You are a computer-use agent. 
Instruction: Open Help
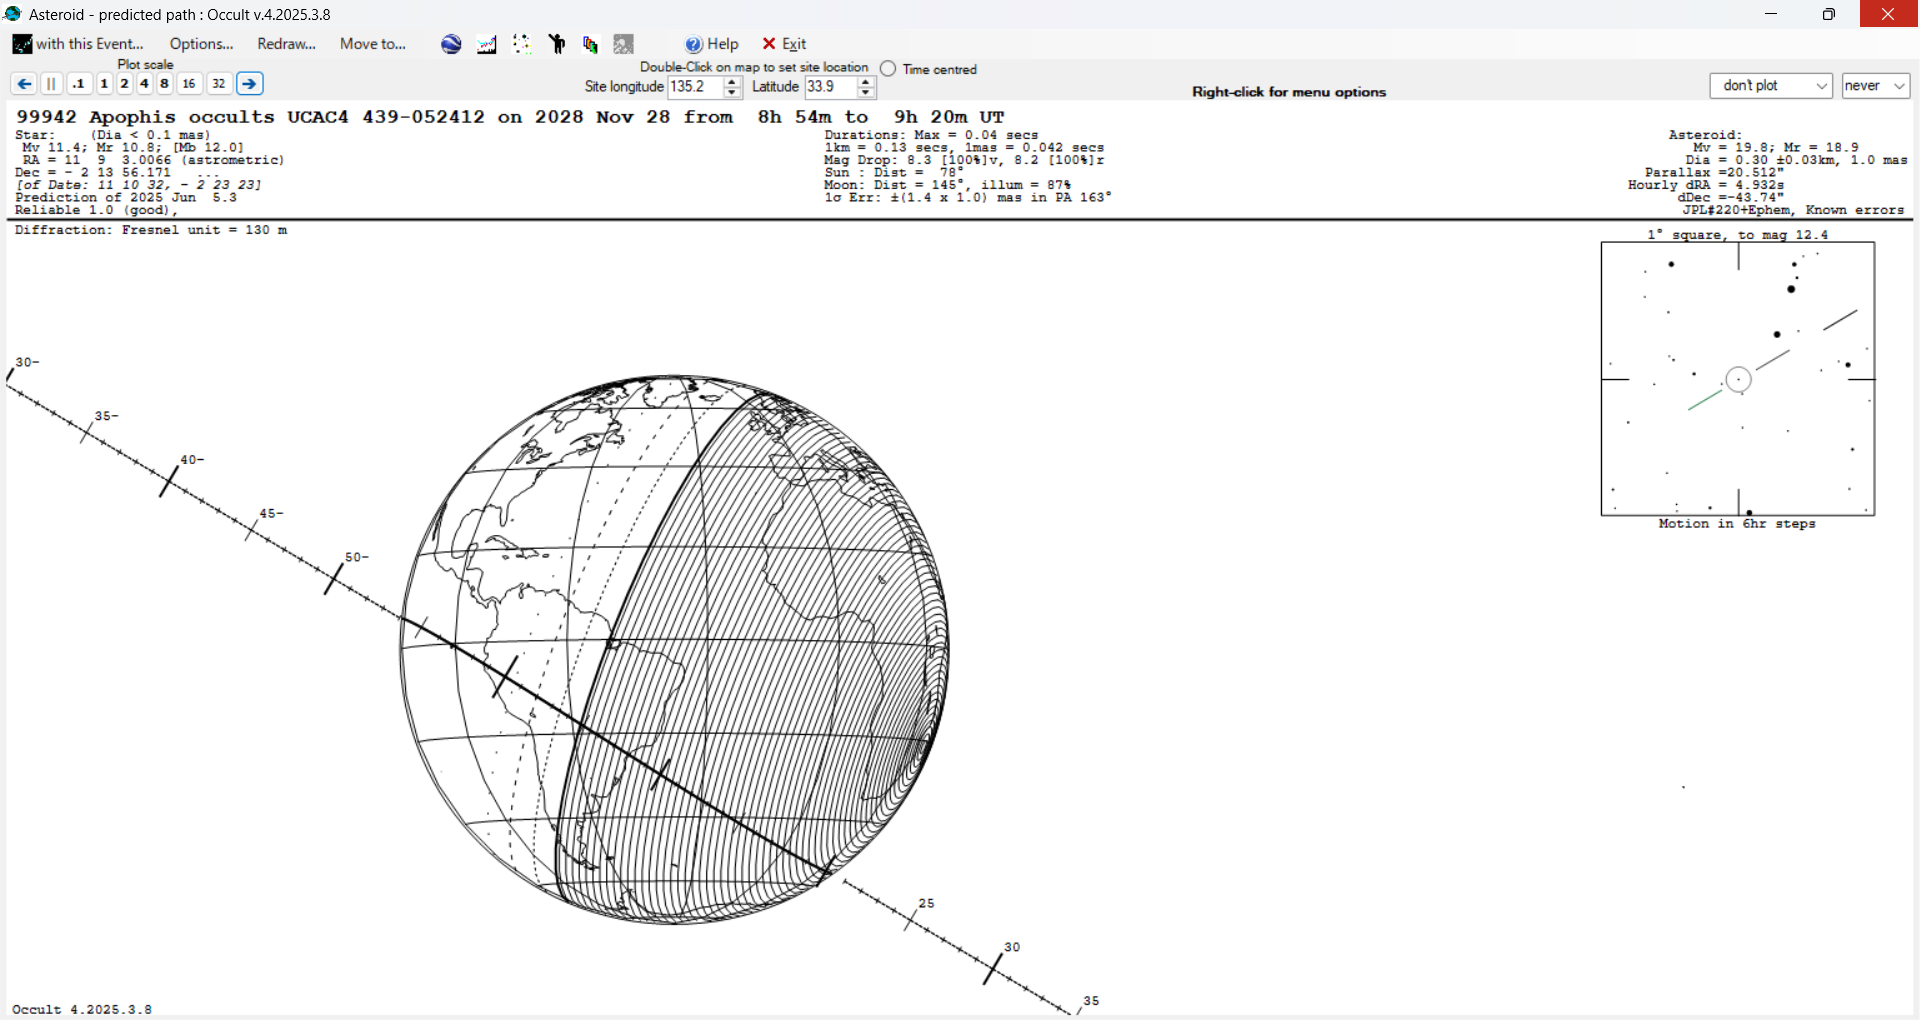click(x=712, y=44)
